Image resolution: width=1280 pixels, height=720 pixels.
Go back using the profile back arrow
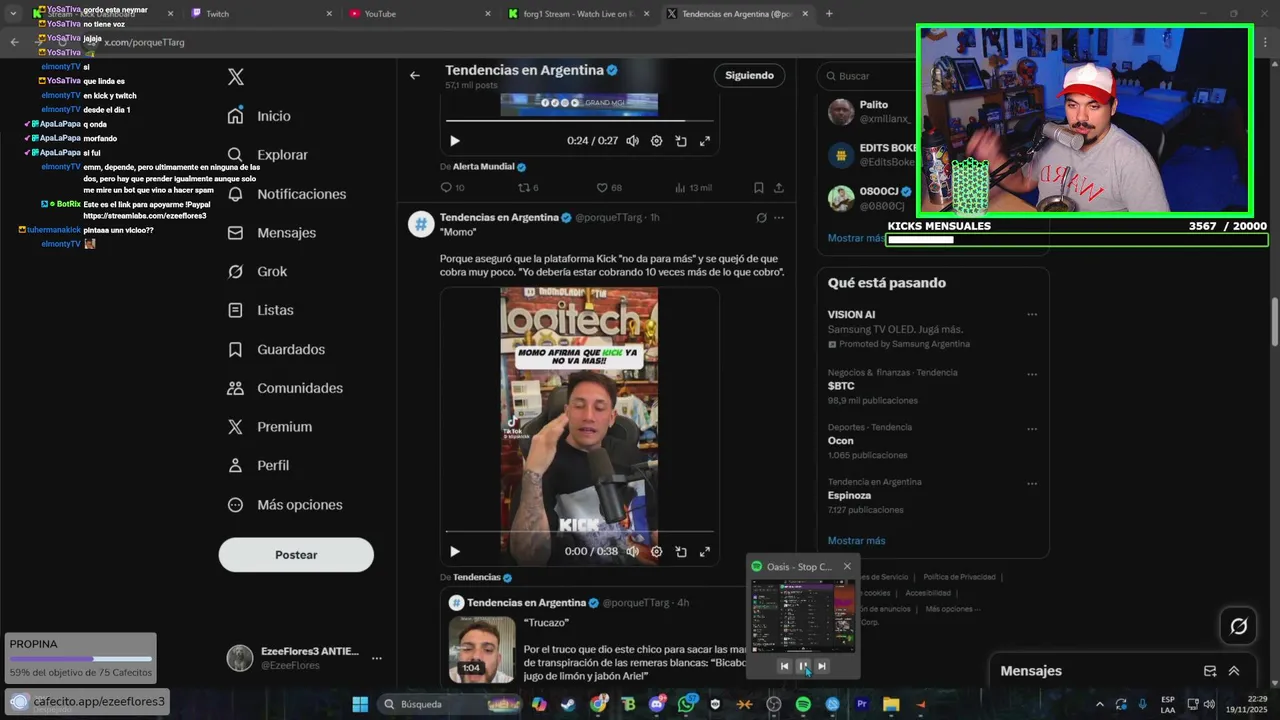tap(415, 75)
